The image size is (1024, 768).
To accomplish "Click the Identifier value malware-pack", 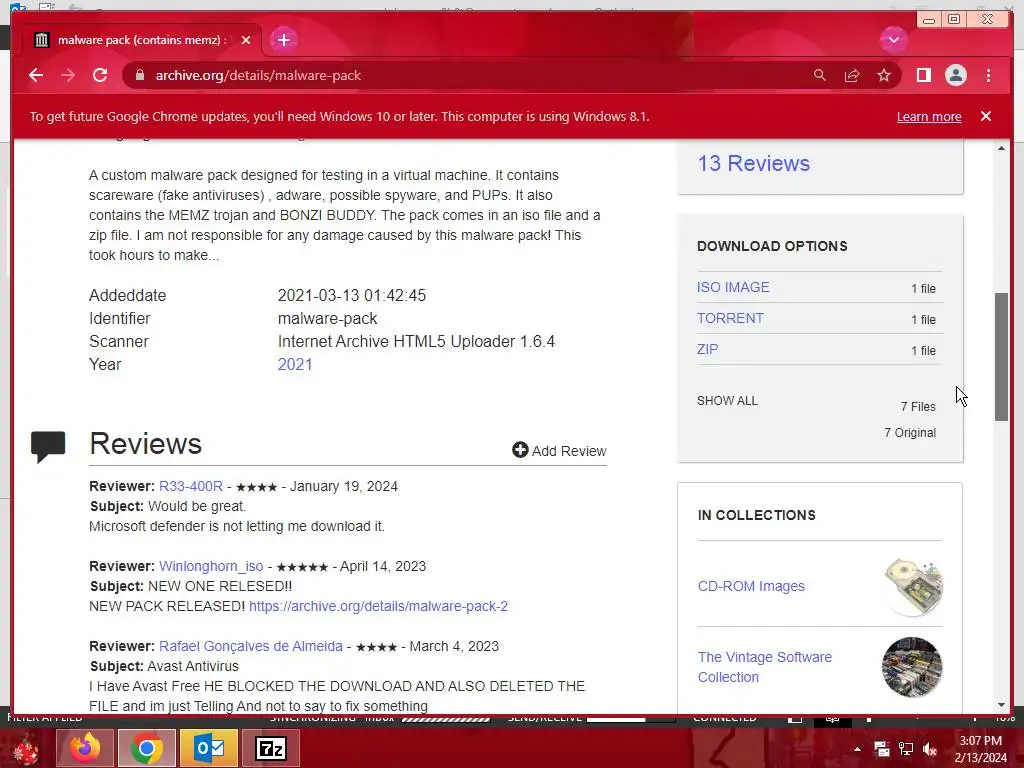I will point(327,319).
